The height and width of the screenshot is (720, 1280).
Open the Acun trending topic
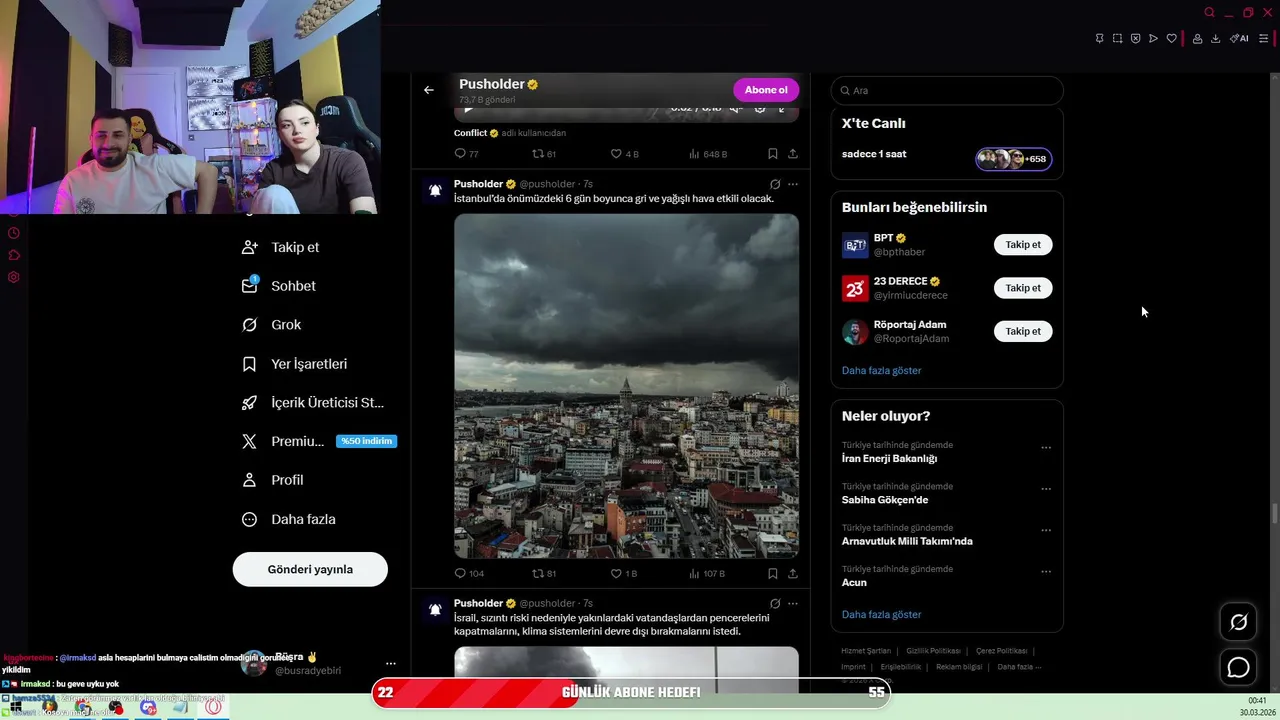854,582
